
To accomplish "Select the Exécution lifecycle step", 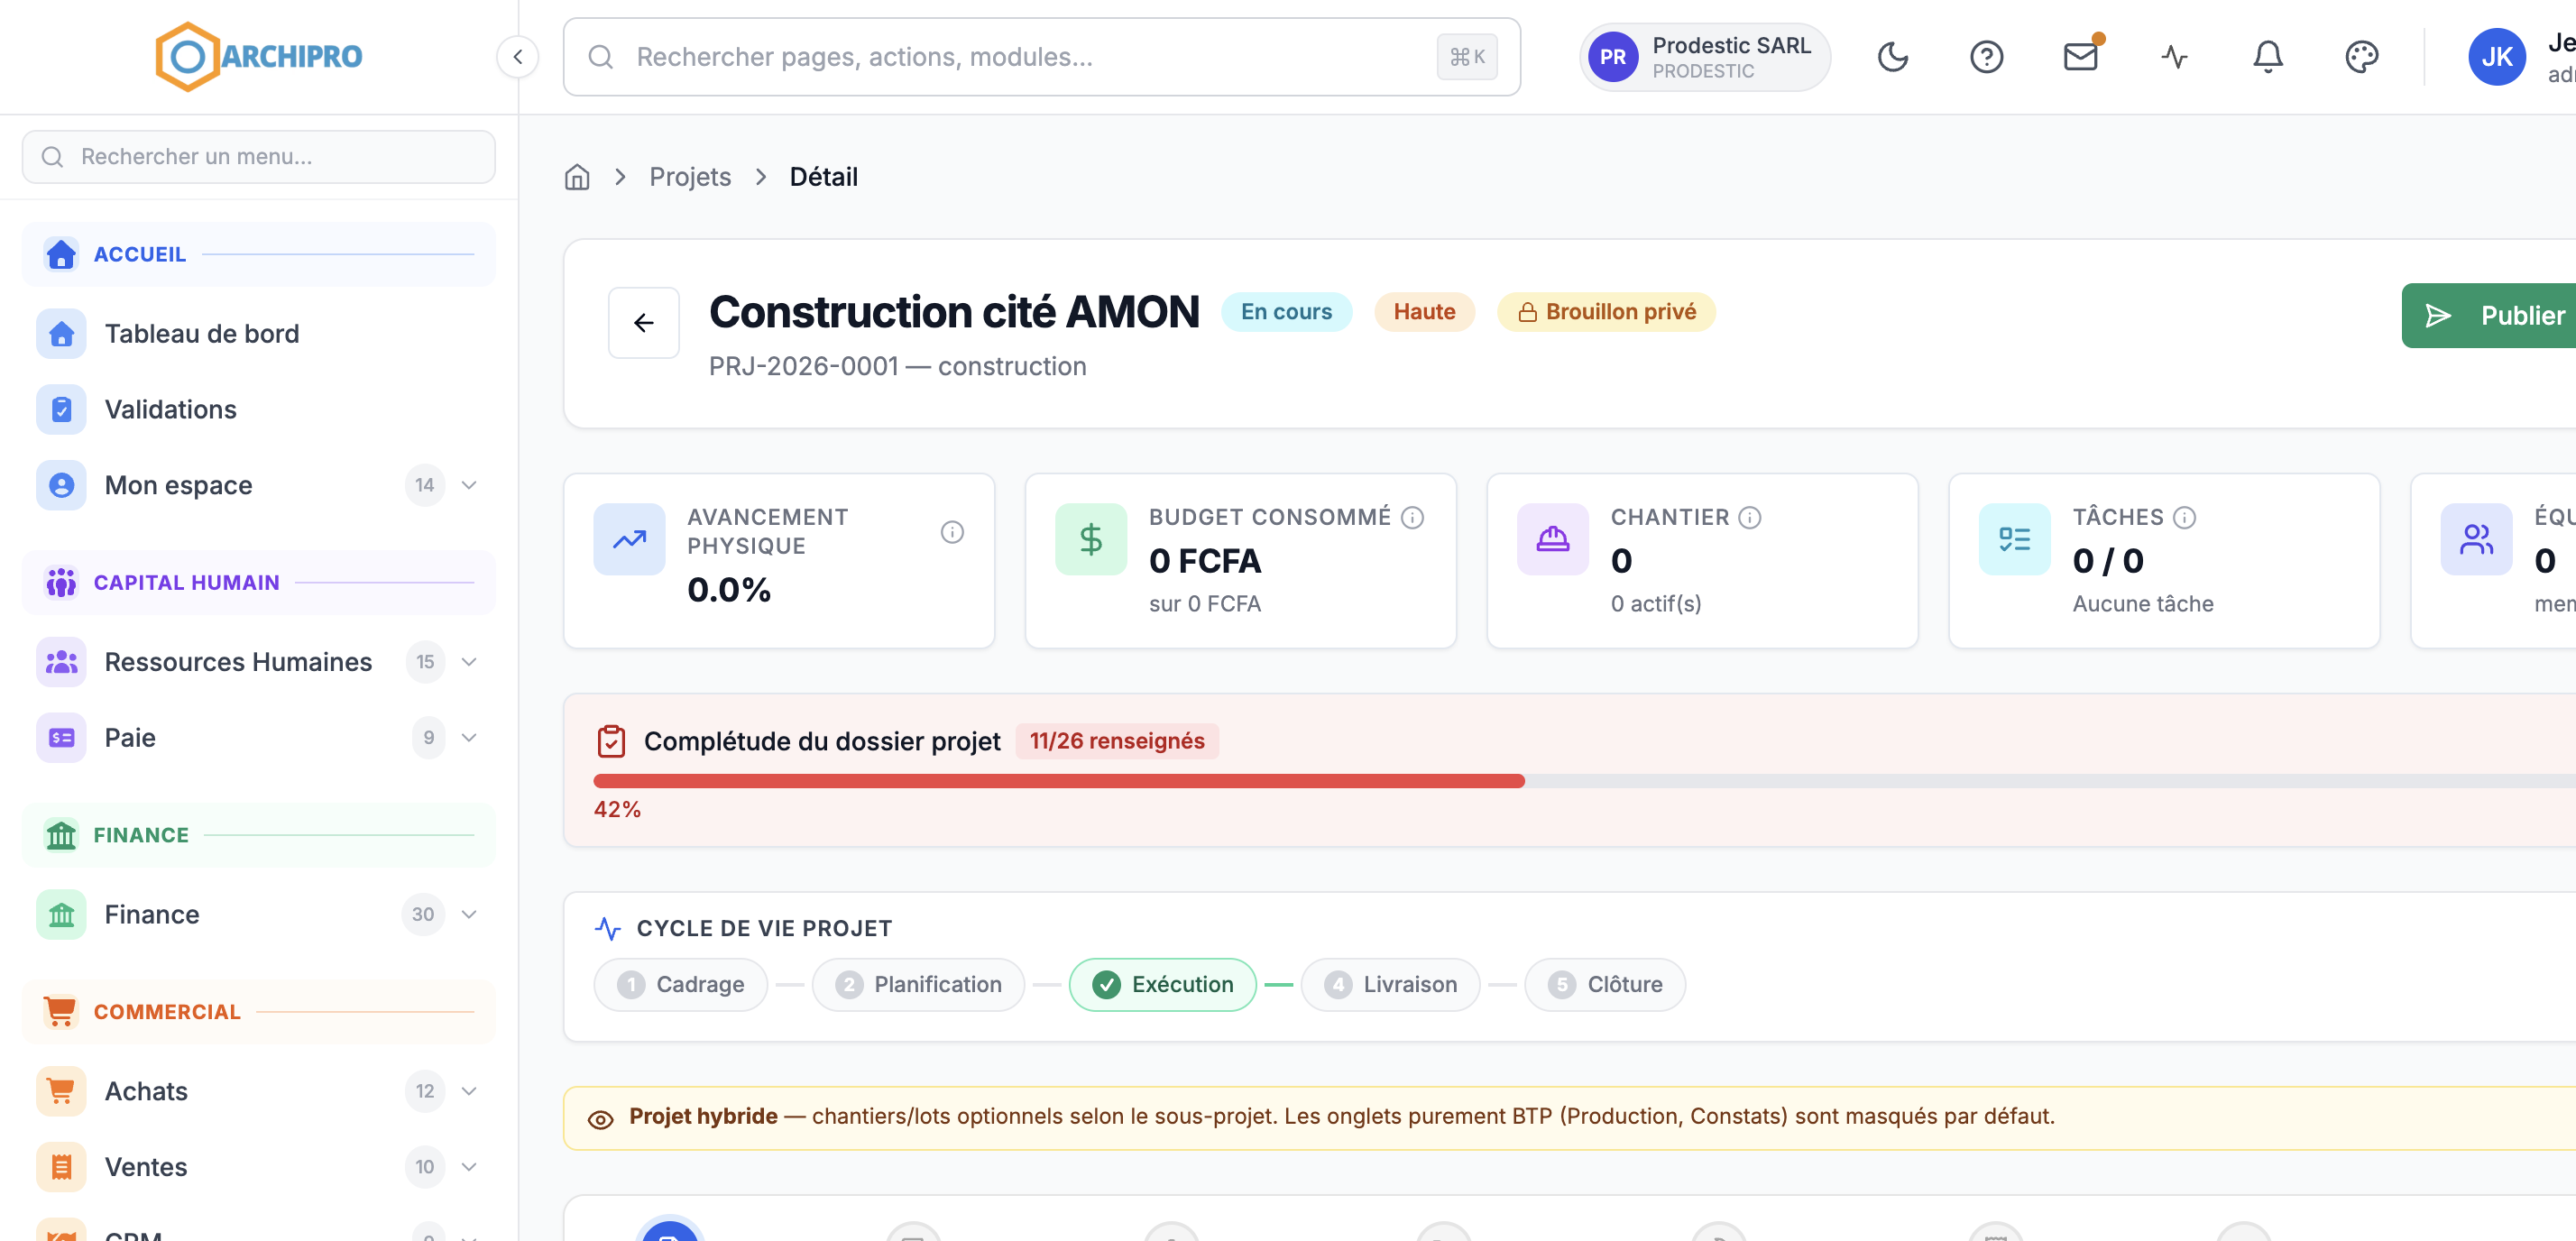I will pos(1162,985).
